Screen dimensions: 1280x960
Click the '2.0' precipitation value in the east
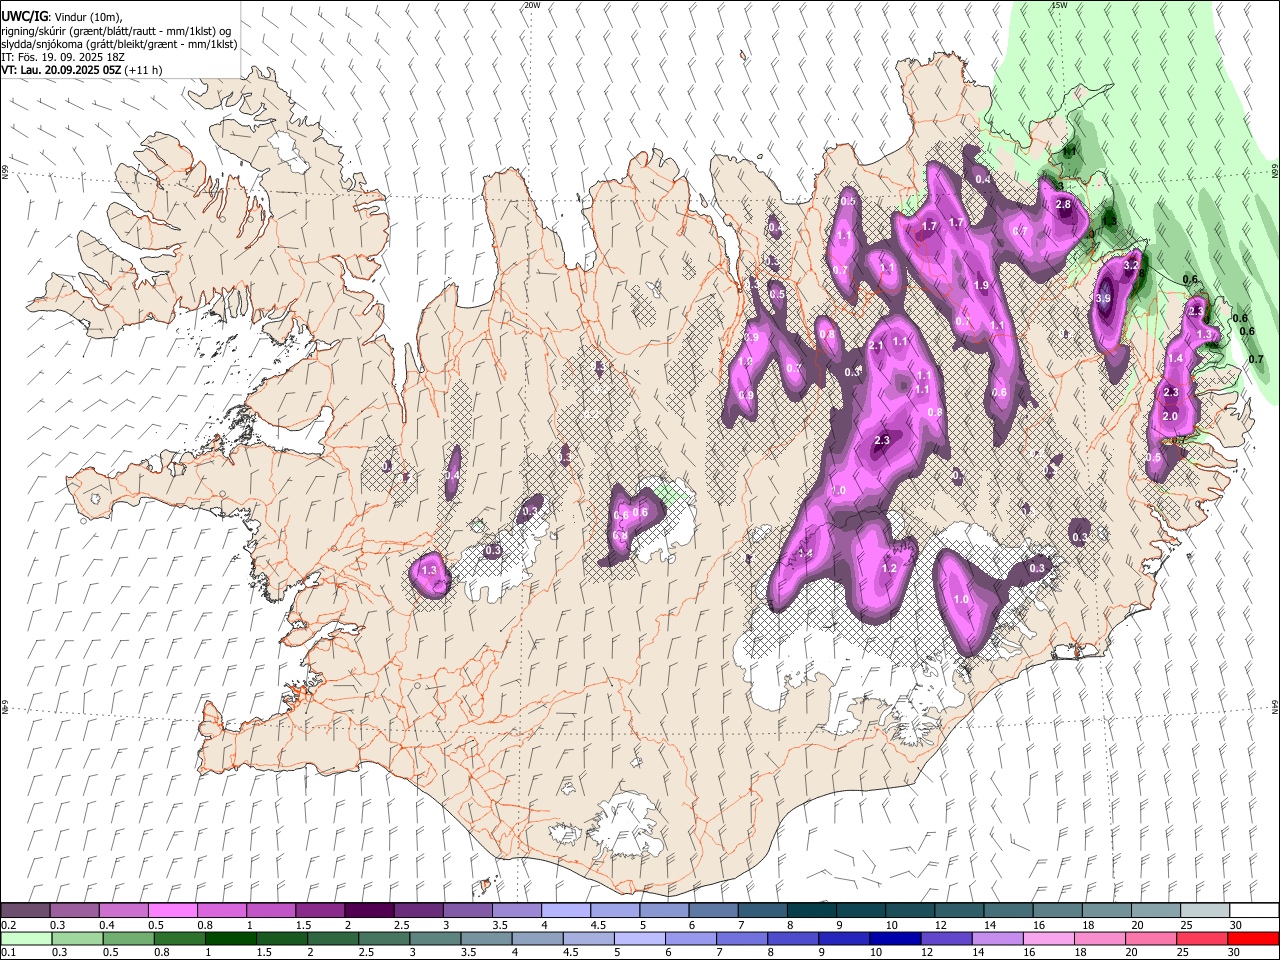point(1170,416)
